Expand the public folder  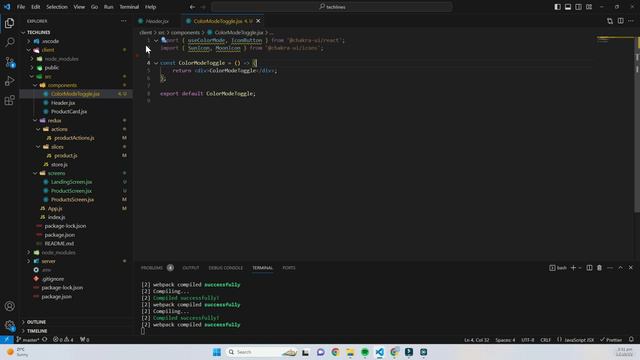tap(32, 68)
